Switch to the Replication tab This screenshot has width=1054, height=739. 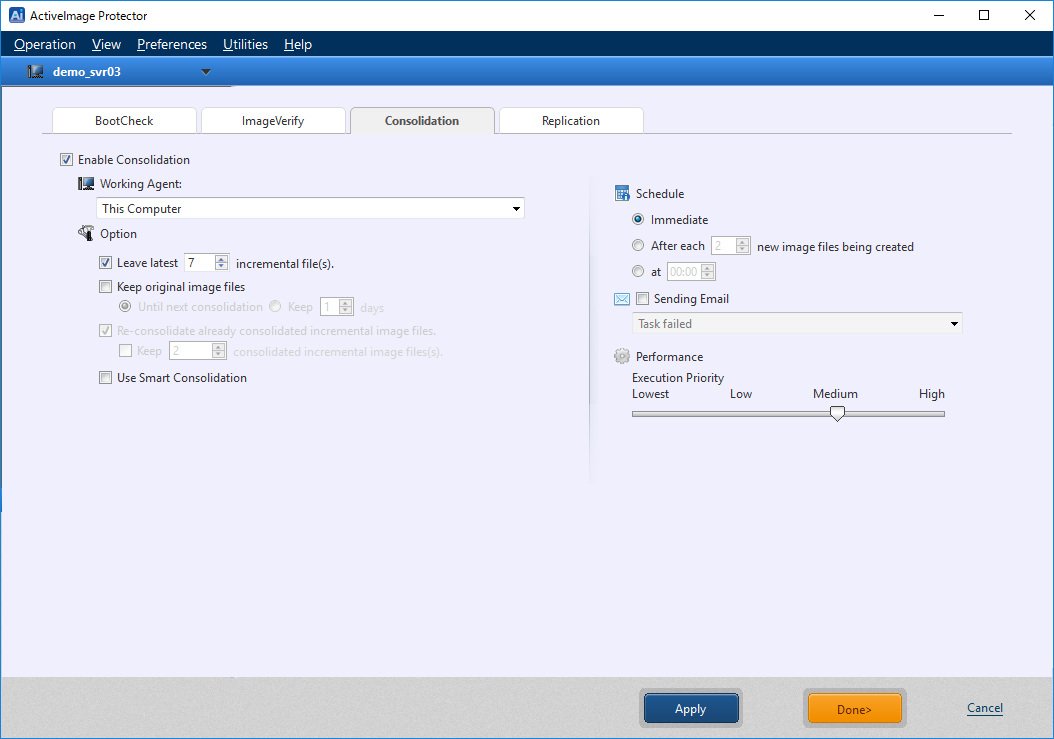pyautogui.click(x=571, y=121)
